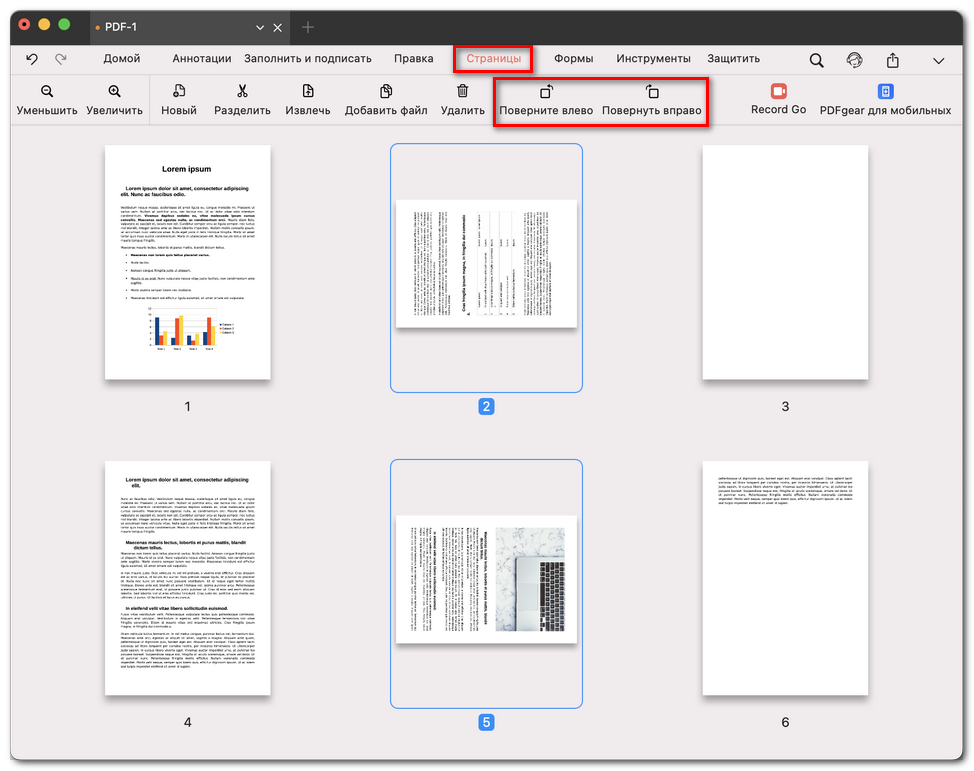
Task: Open the search magnifier icon
Action: [815, 59]
